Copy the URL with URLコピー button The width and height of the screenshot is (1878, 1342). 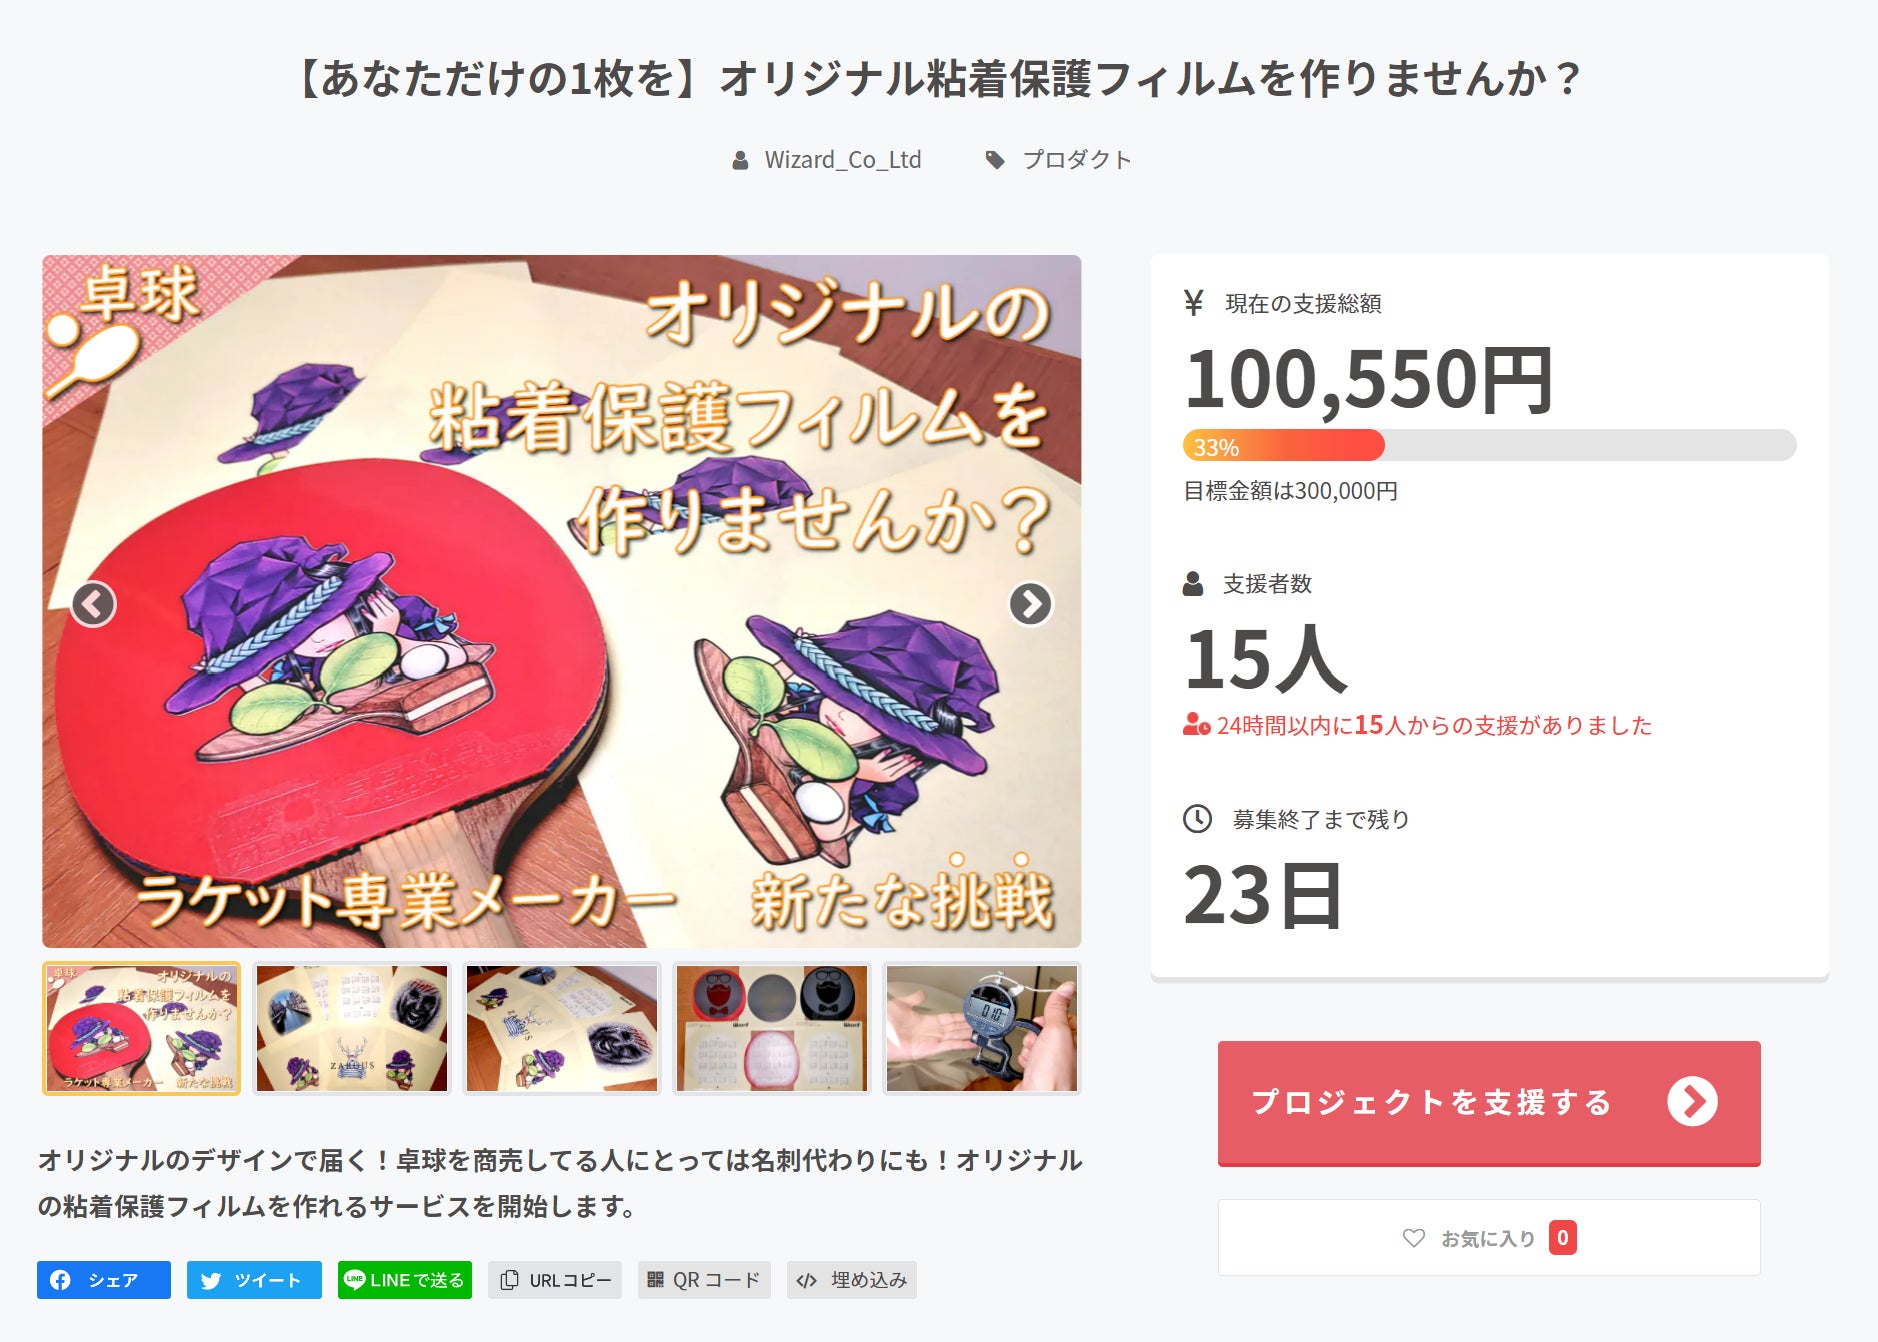[555, 1280]
